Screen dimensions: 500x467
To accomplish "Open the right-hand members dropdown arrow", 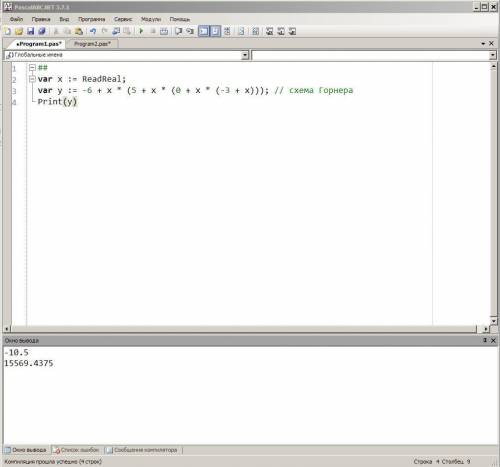I will (x=493, y=55).
